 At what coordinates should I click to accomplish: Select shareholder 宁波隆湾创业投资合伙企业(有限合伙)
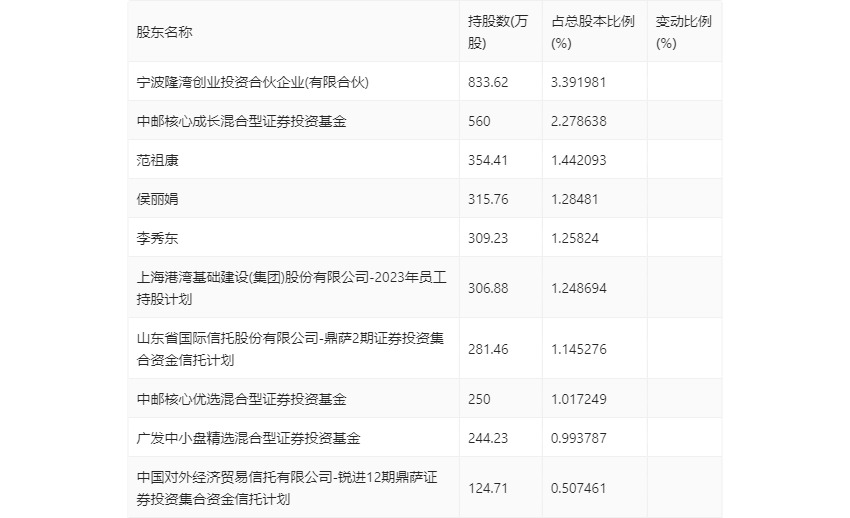253,82
